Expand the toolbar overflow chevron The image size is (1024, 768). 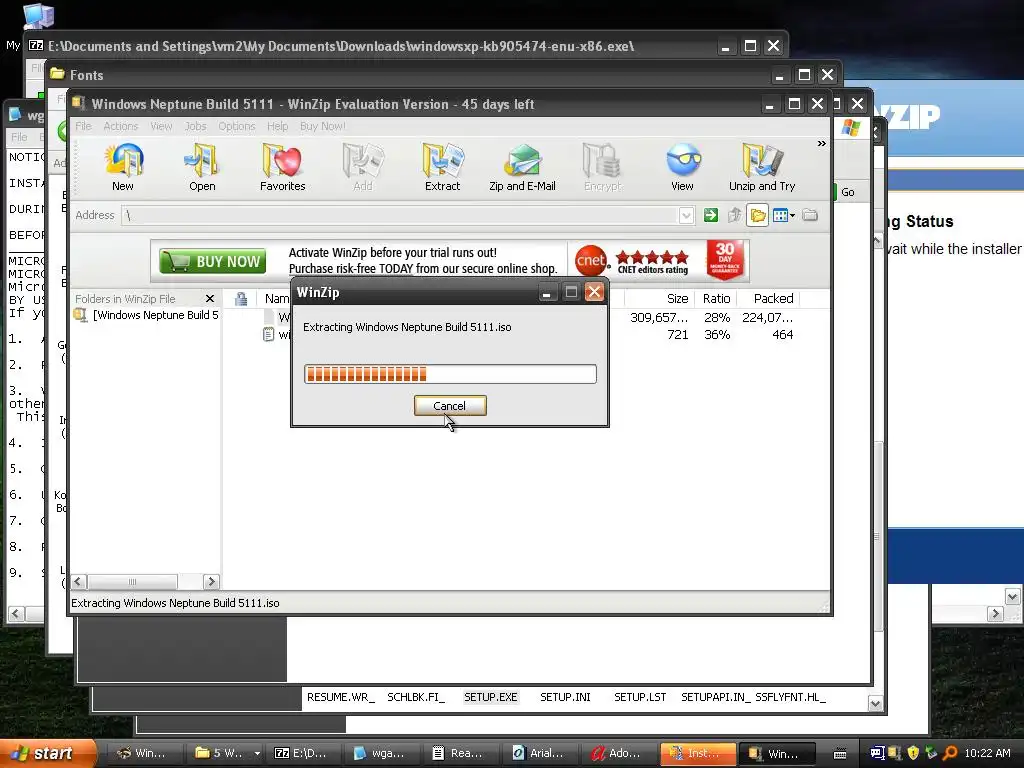(x=821, y=143)
